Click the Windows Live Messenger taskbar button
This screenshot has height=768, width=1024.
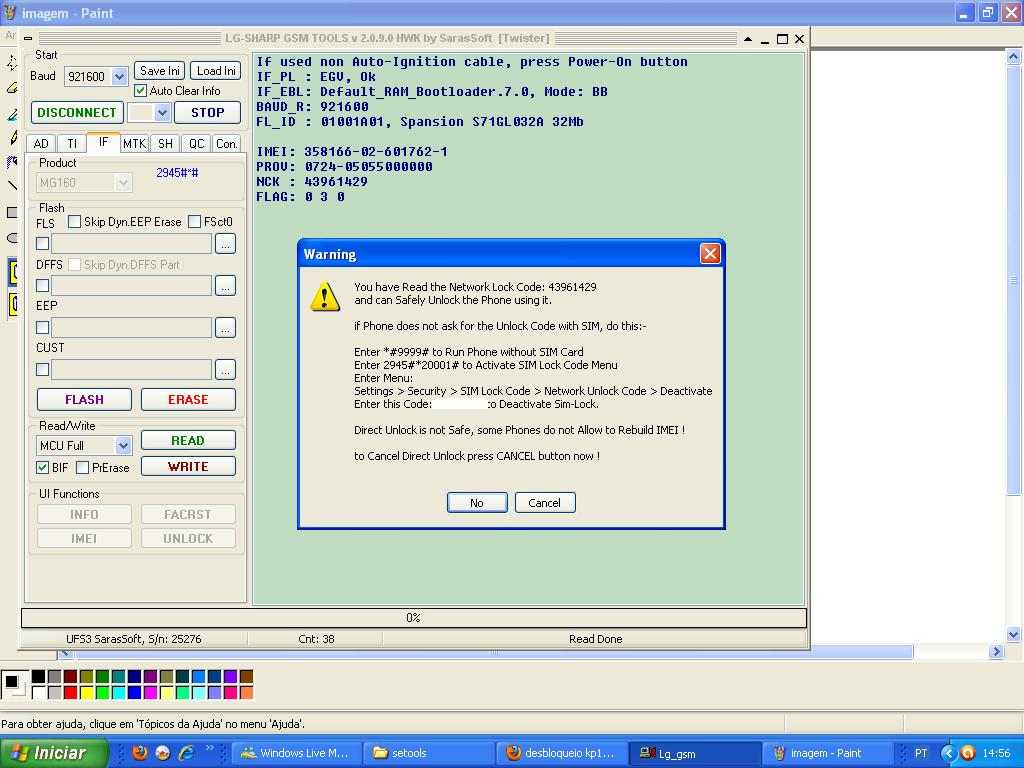point(296,753)
